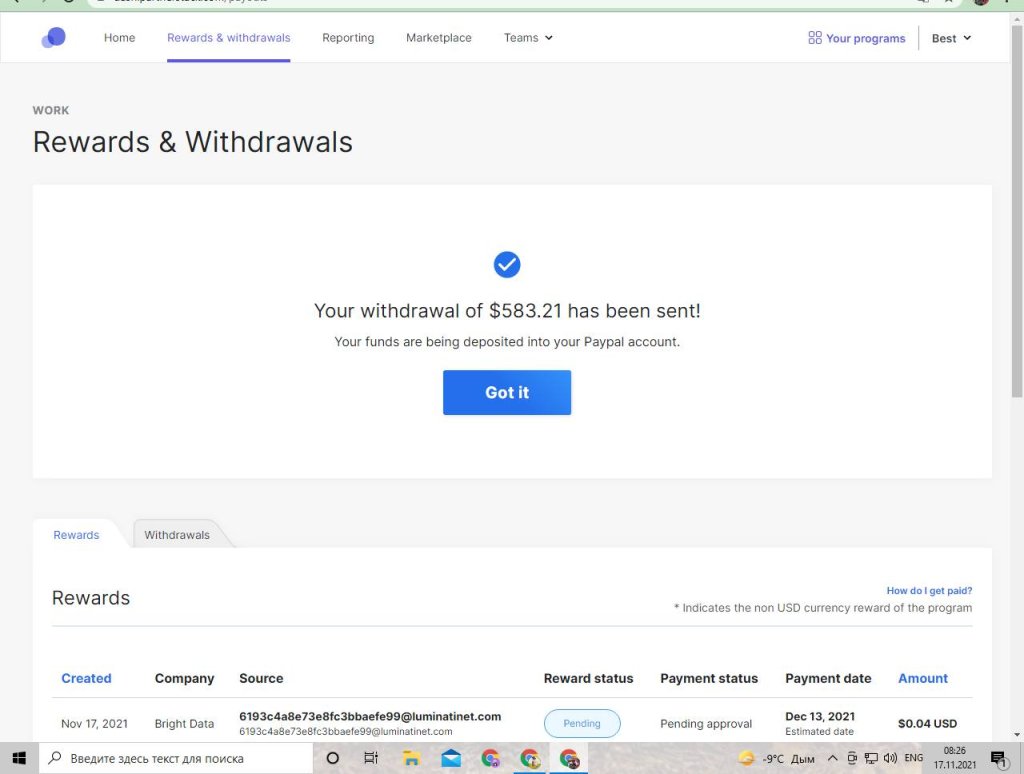Sort by Amount column header

pyautogui.click(x=922, y=678)
